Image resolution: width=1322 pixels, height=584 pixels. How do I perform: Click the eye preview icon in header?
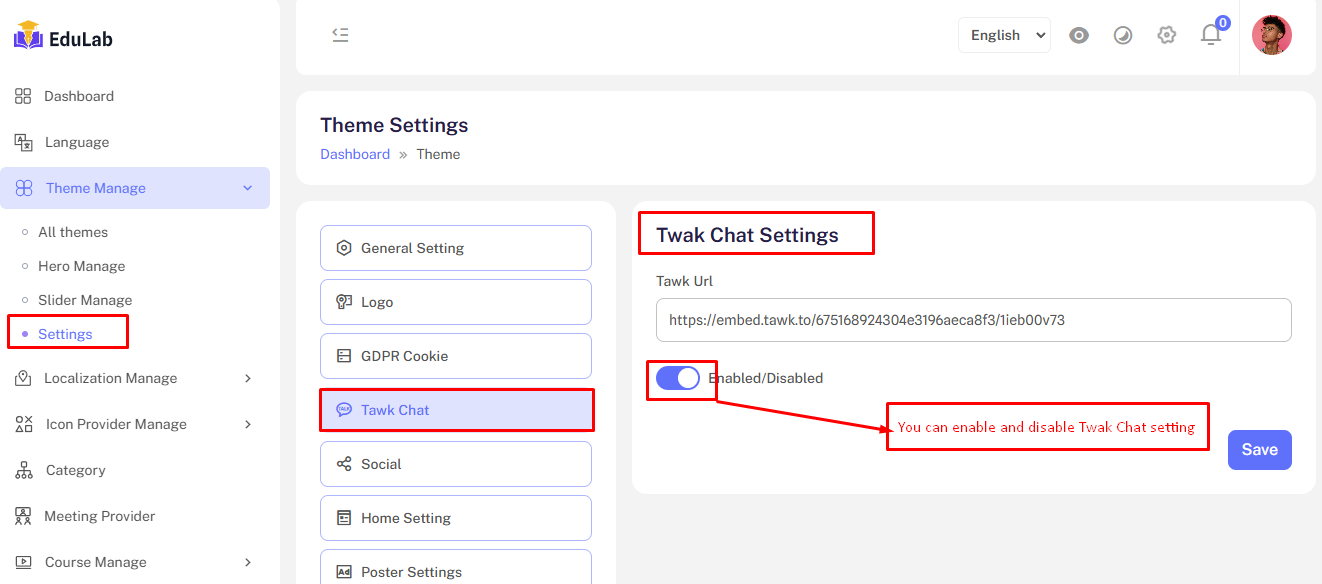point(1078,35)
